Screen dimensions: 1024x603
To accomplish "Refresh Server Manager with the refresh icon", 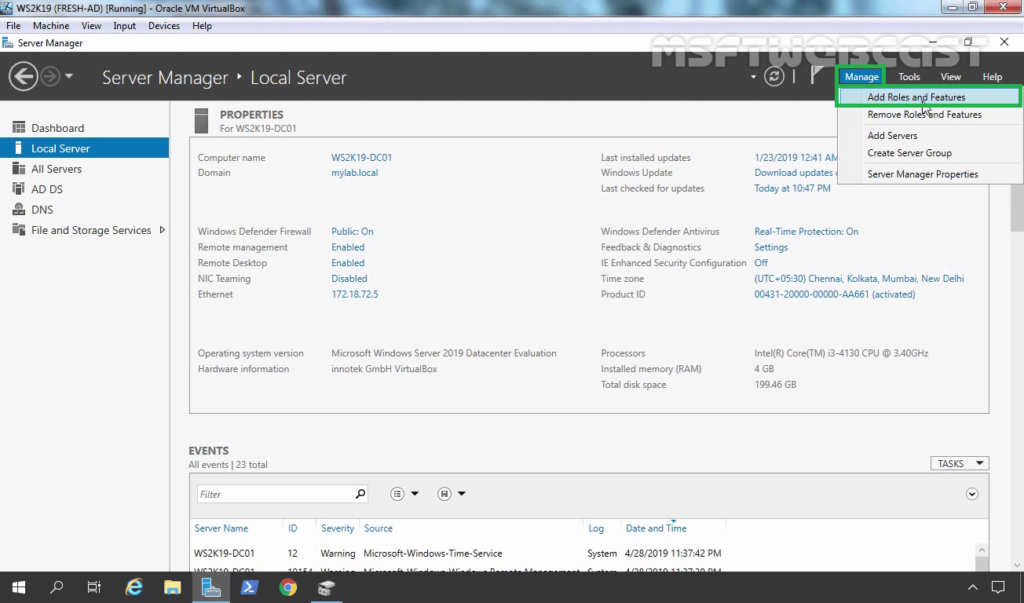I will 773,77.
